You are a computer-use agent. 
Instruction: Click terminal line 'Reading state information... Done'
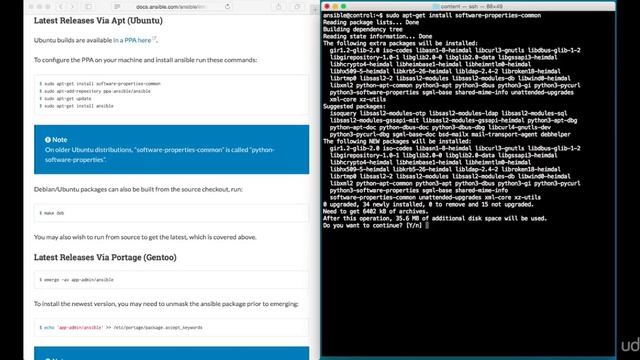pyautogui.click(x=378, y=36)
